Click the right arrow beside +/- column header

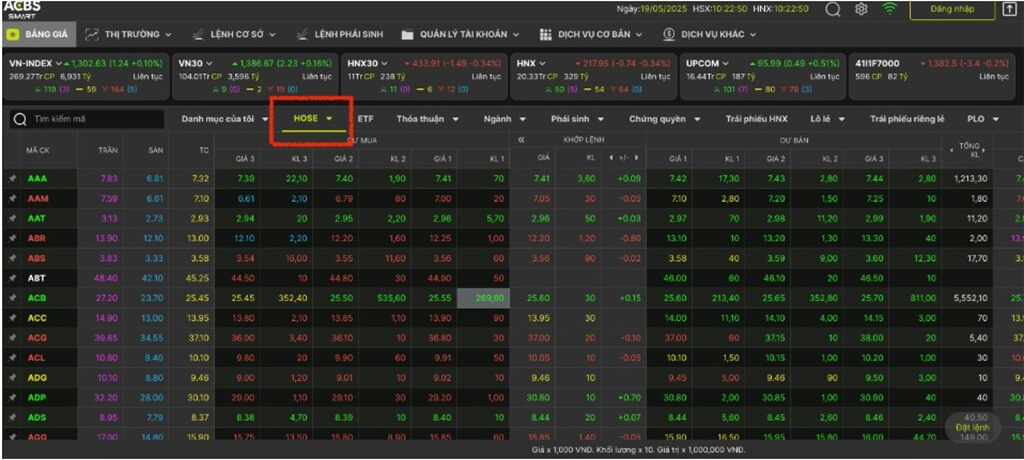(635, 157)
